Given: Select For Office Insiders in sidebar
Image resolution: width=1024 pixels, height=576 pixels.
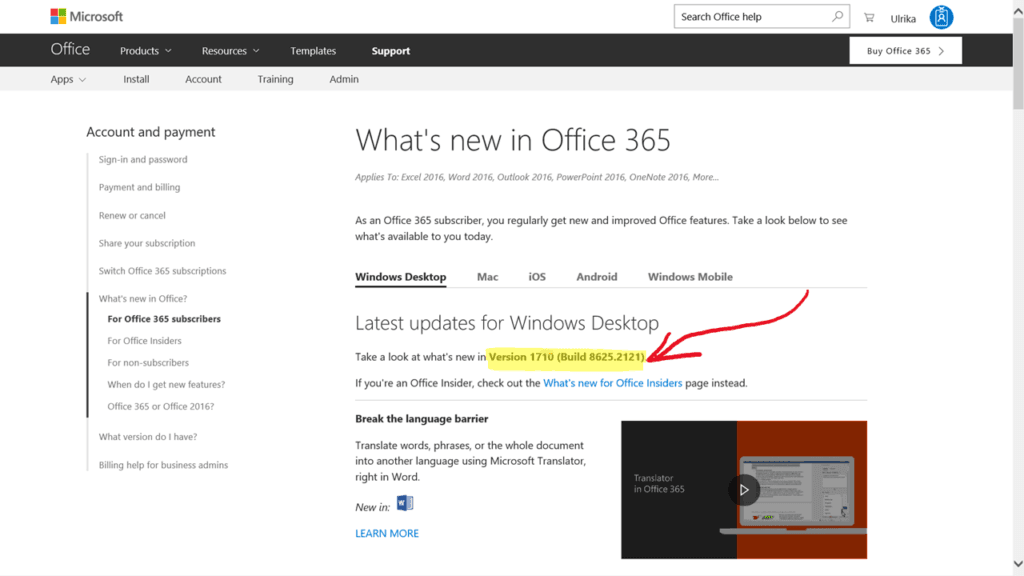Looking at the screenshot, I should tap(145, 341).
